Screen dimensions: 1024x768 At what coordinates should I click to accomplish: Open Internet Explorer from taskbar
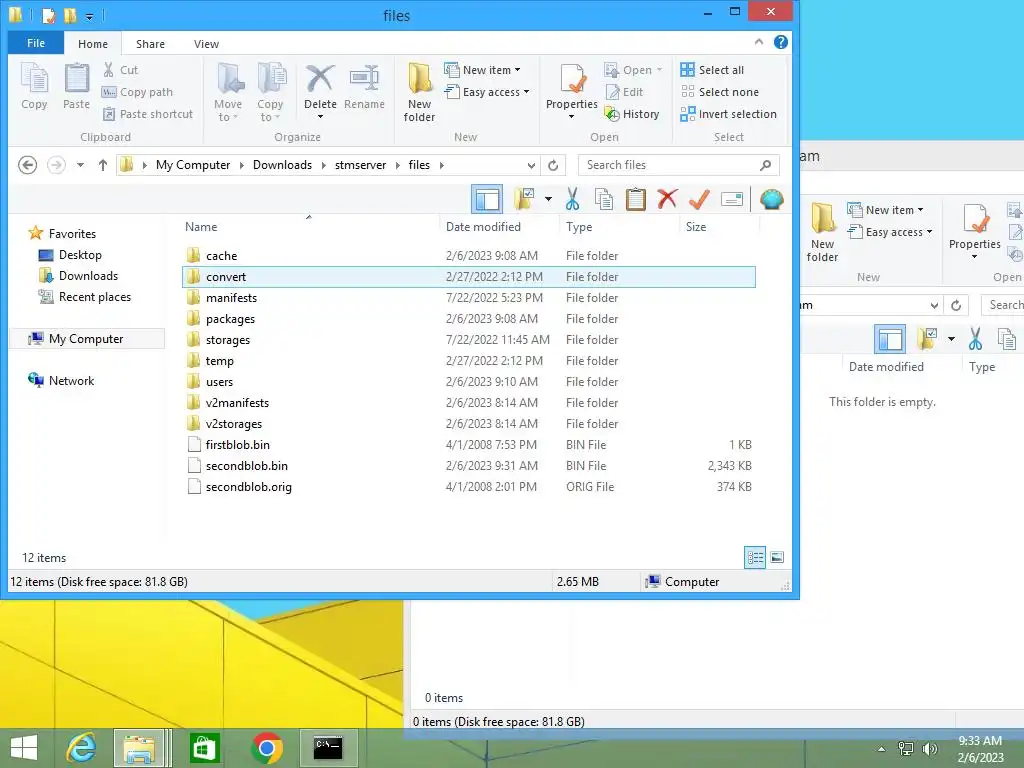click(82, 748)
